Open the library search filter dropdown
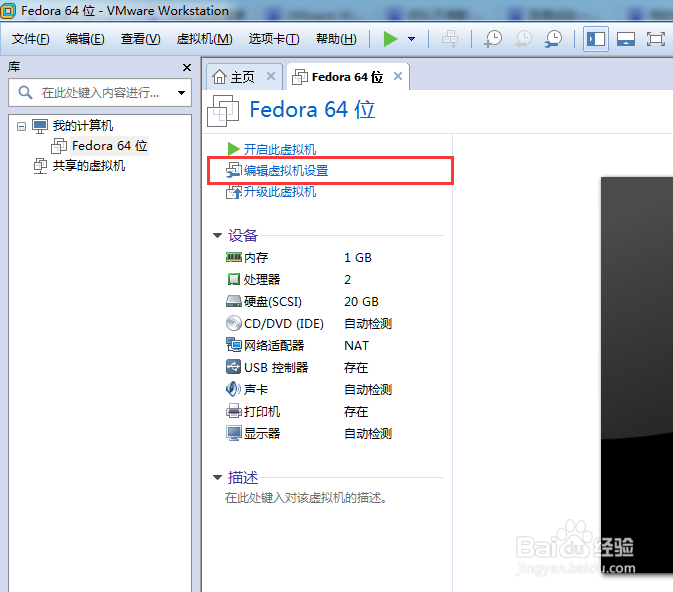This screenshot has width=673, height=592. [182, 93]
